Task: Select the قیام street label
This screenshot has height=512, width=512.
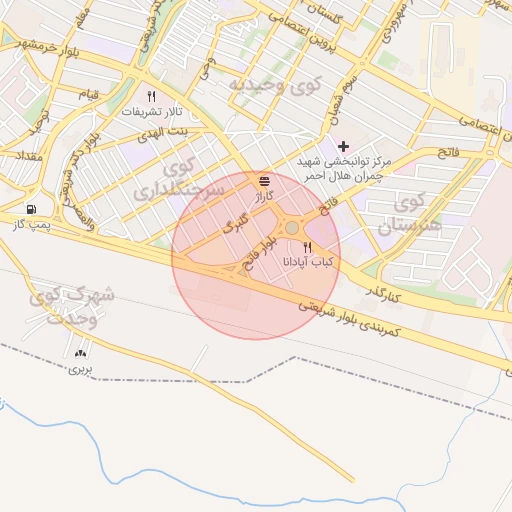Action: click(x=89, y=95)
